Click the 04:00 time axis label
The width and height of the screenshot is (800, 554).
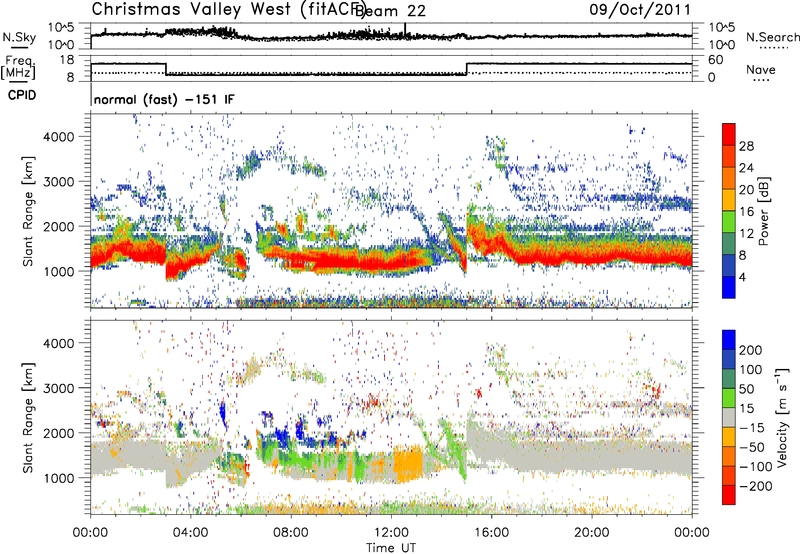tap(190, 533)
